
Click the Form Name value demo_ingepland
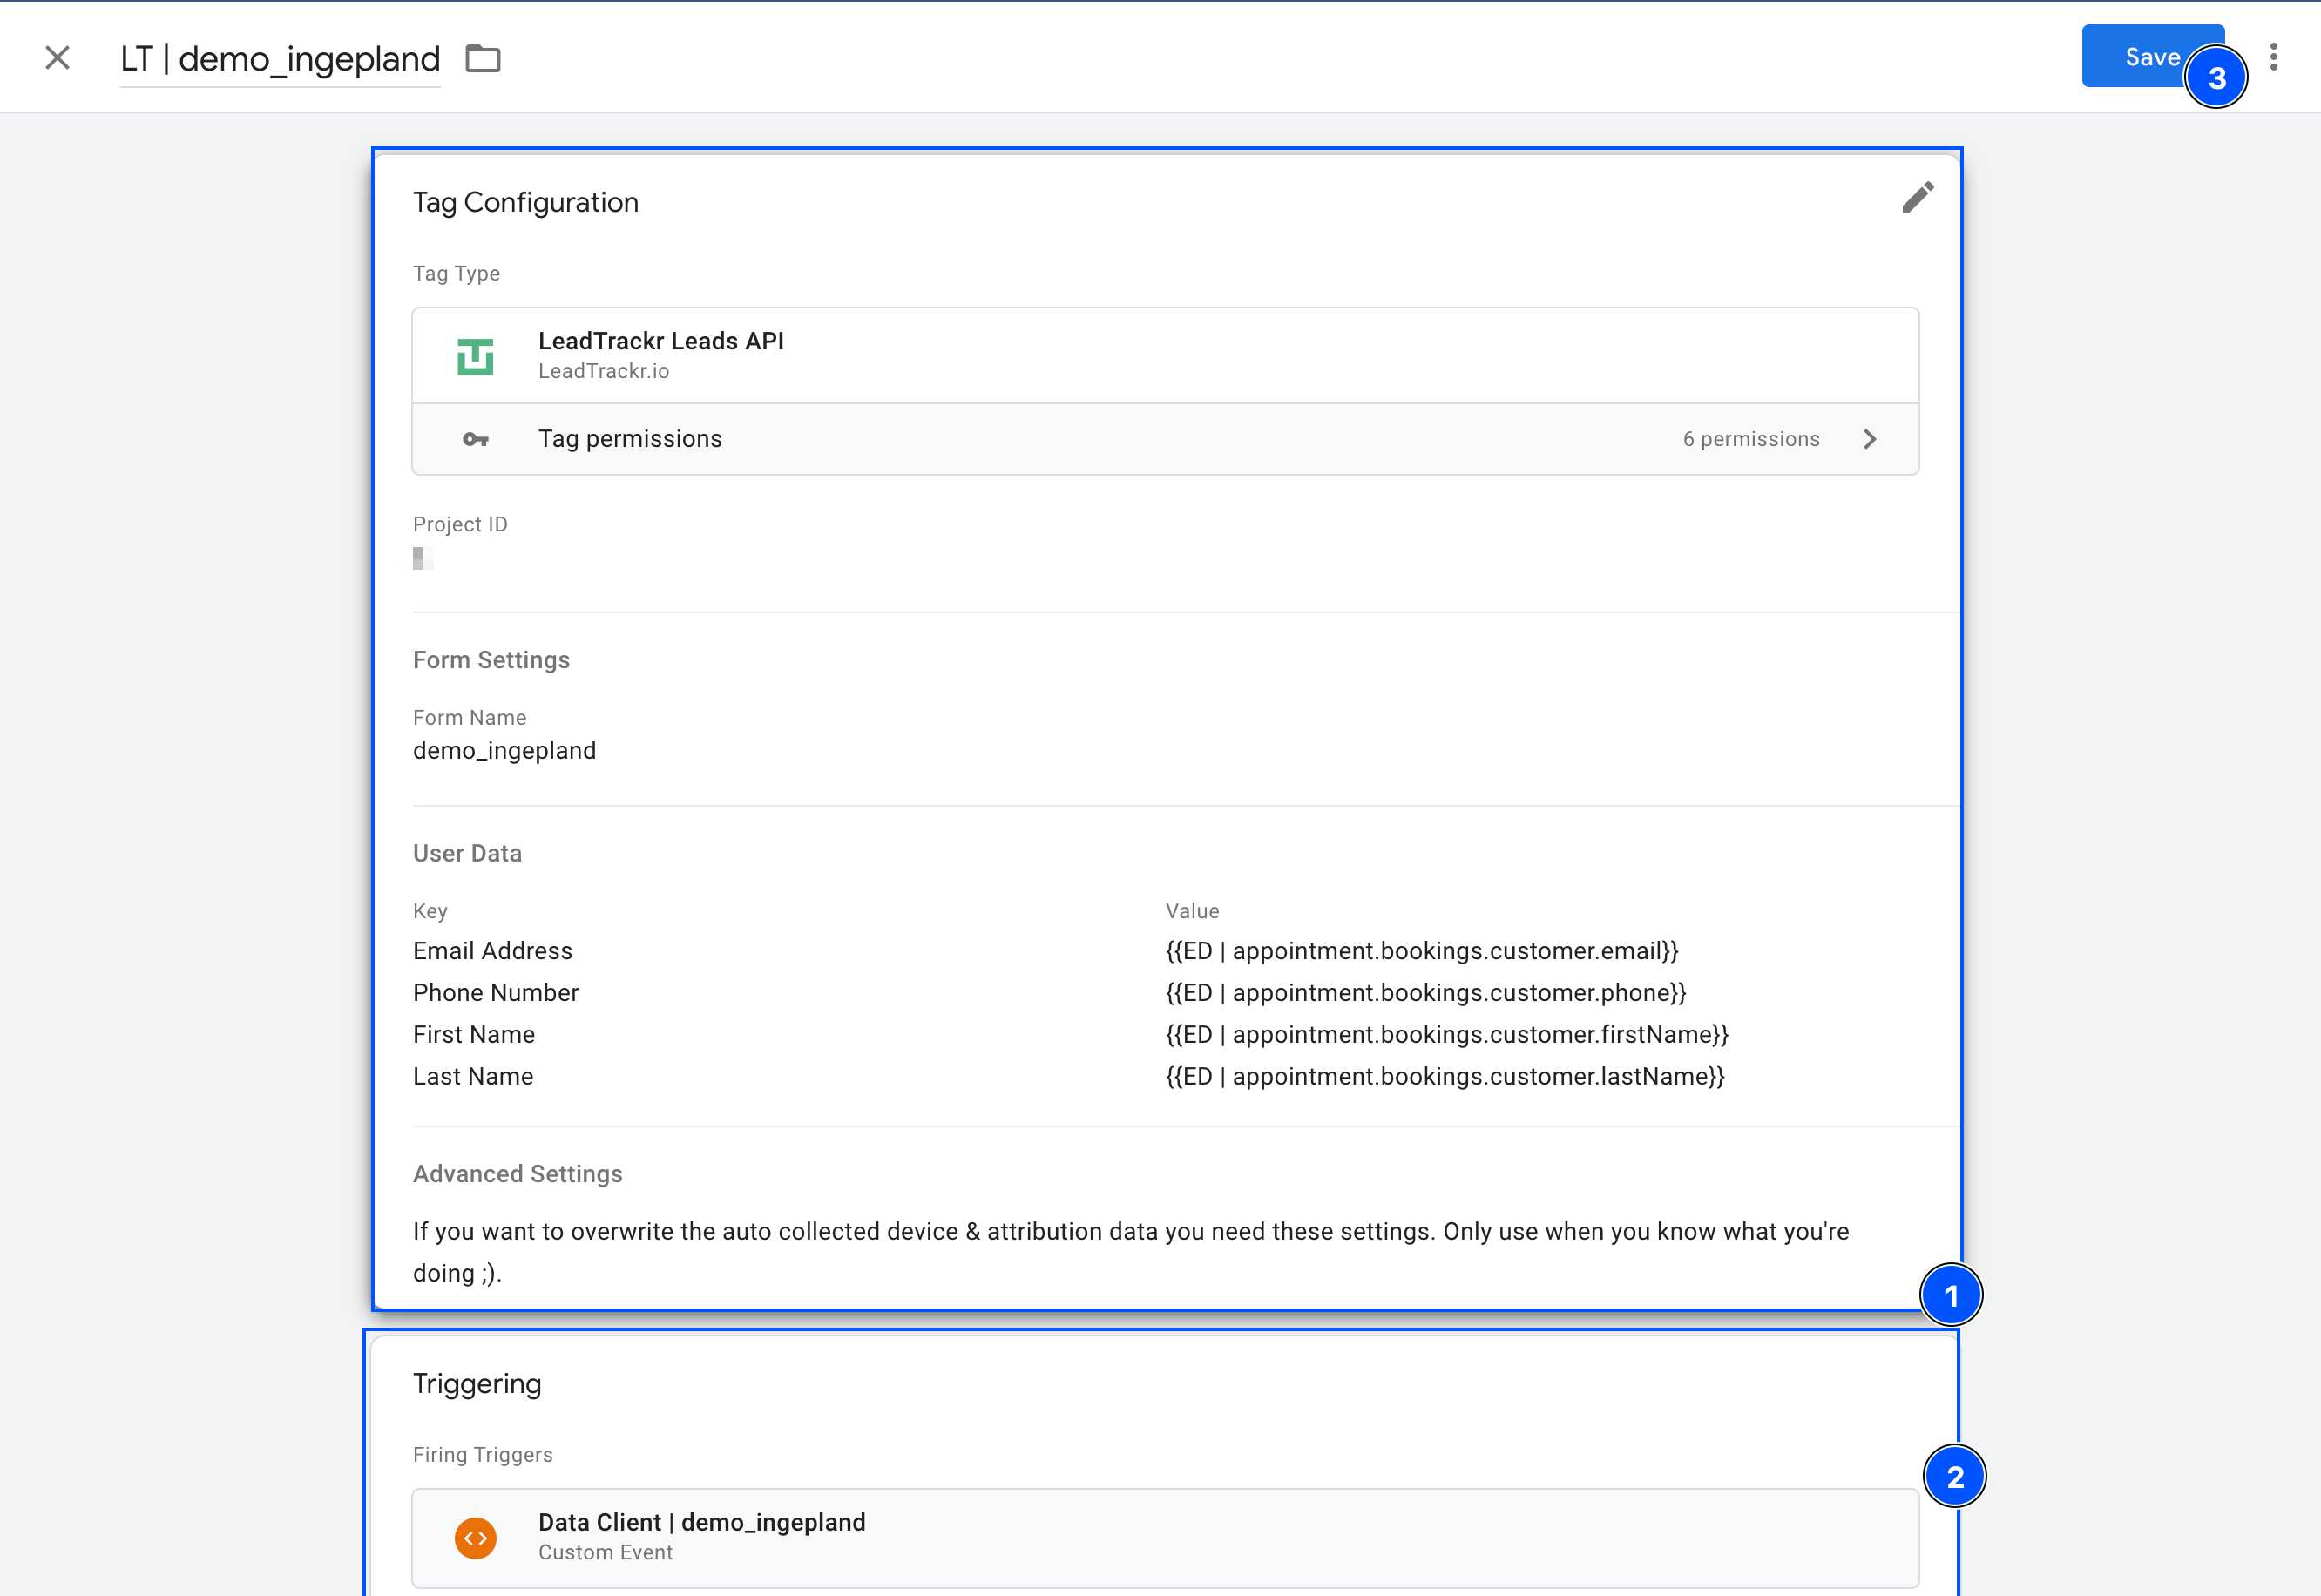[504, 751]
